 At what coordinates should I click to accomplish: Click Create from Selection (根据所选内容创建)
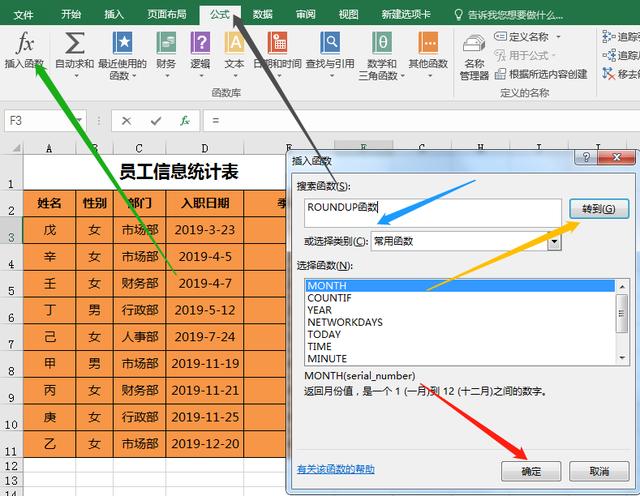541,74
